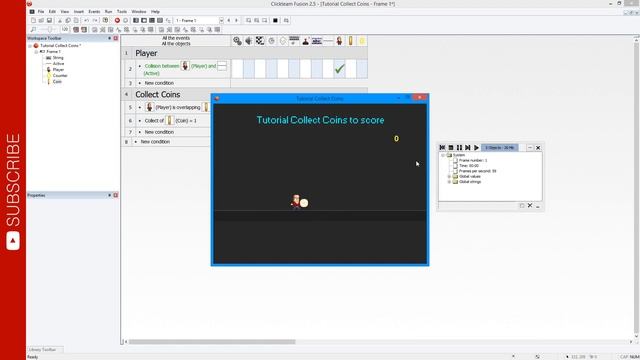Pause the application in debugger
The image size is (640, 360).
click(459, 147)
